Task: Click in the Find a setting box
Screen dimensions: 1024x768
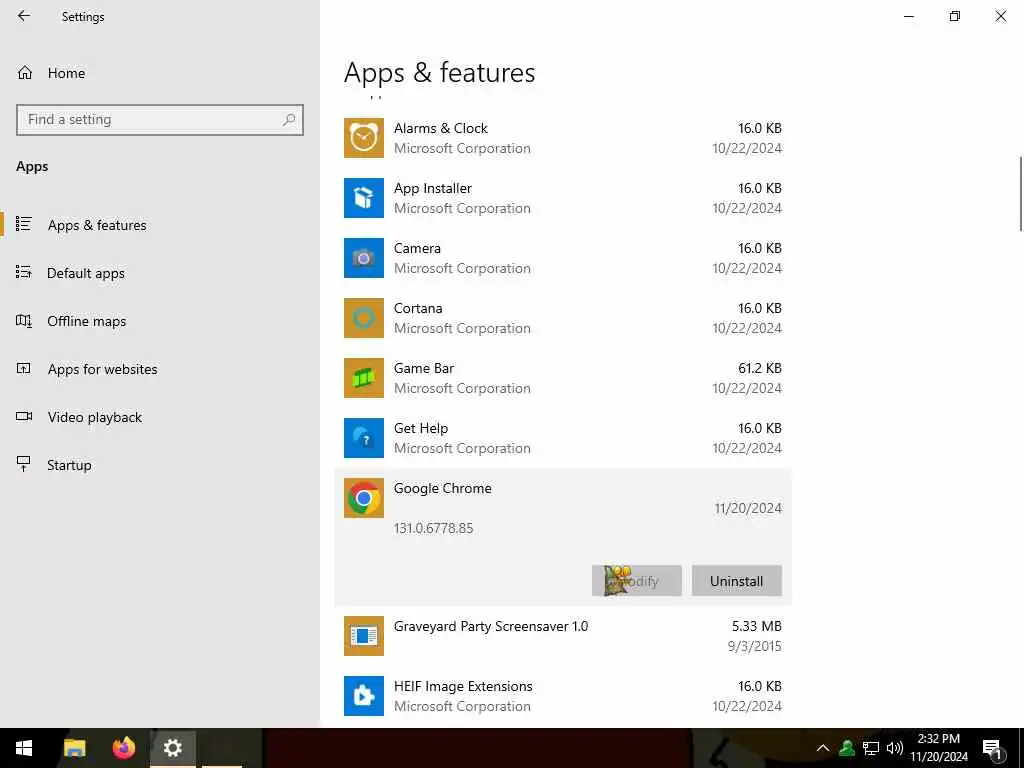Action: click(x=160, y=120)
